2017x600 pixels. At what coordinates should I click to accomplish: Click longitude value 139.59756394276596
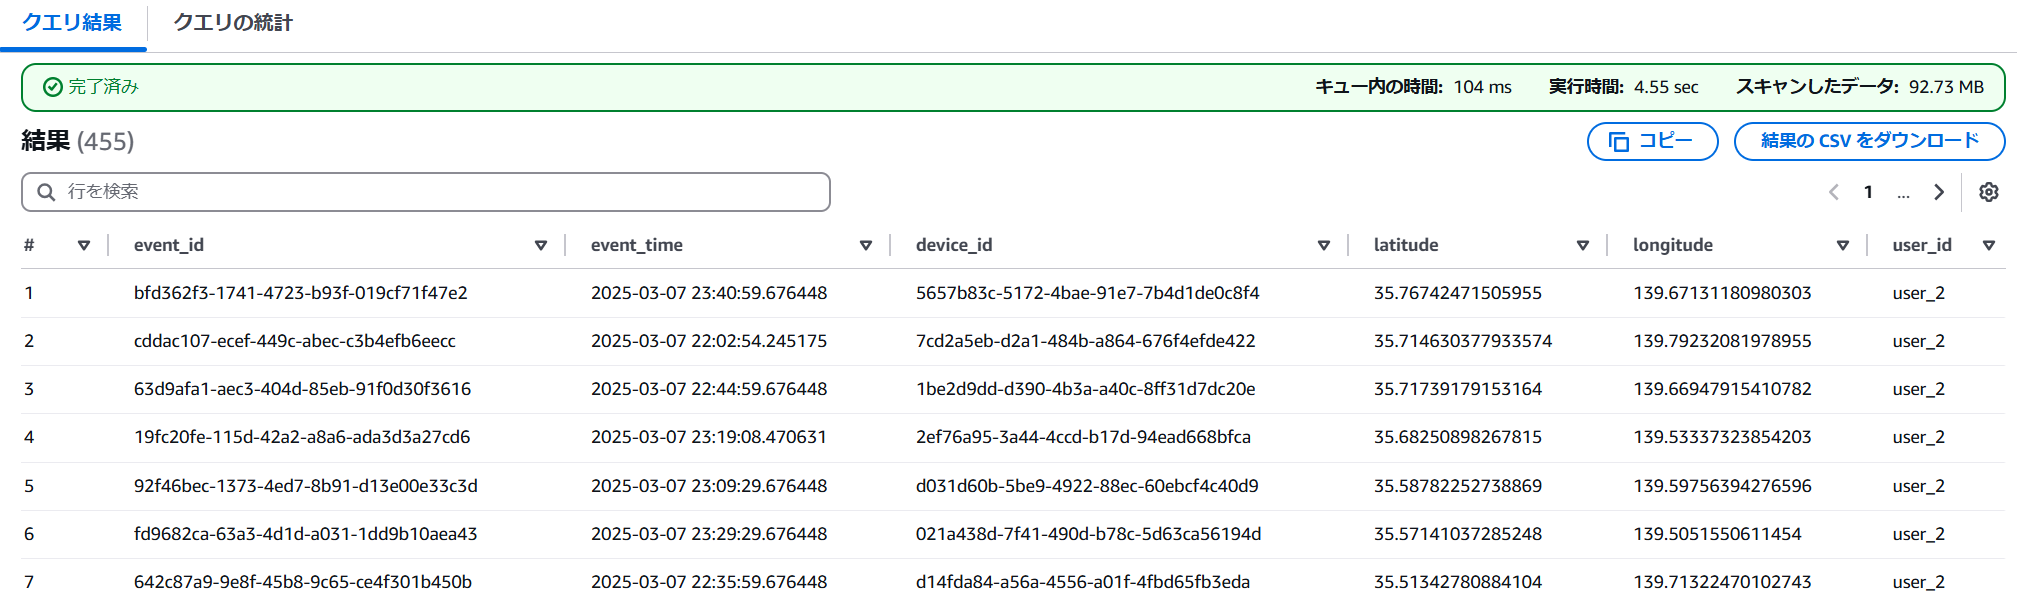click(x=1723, y=486)
